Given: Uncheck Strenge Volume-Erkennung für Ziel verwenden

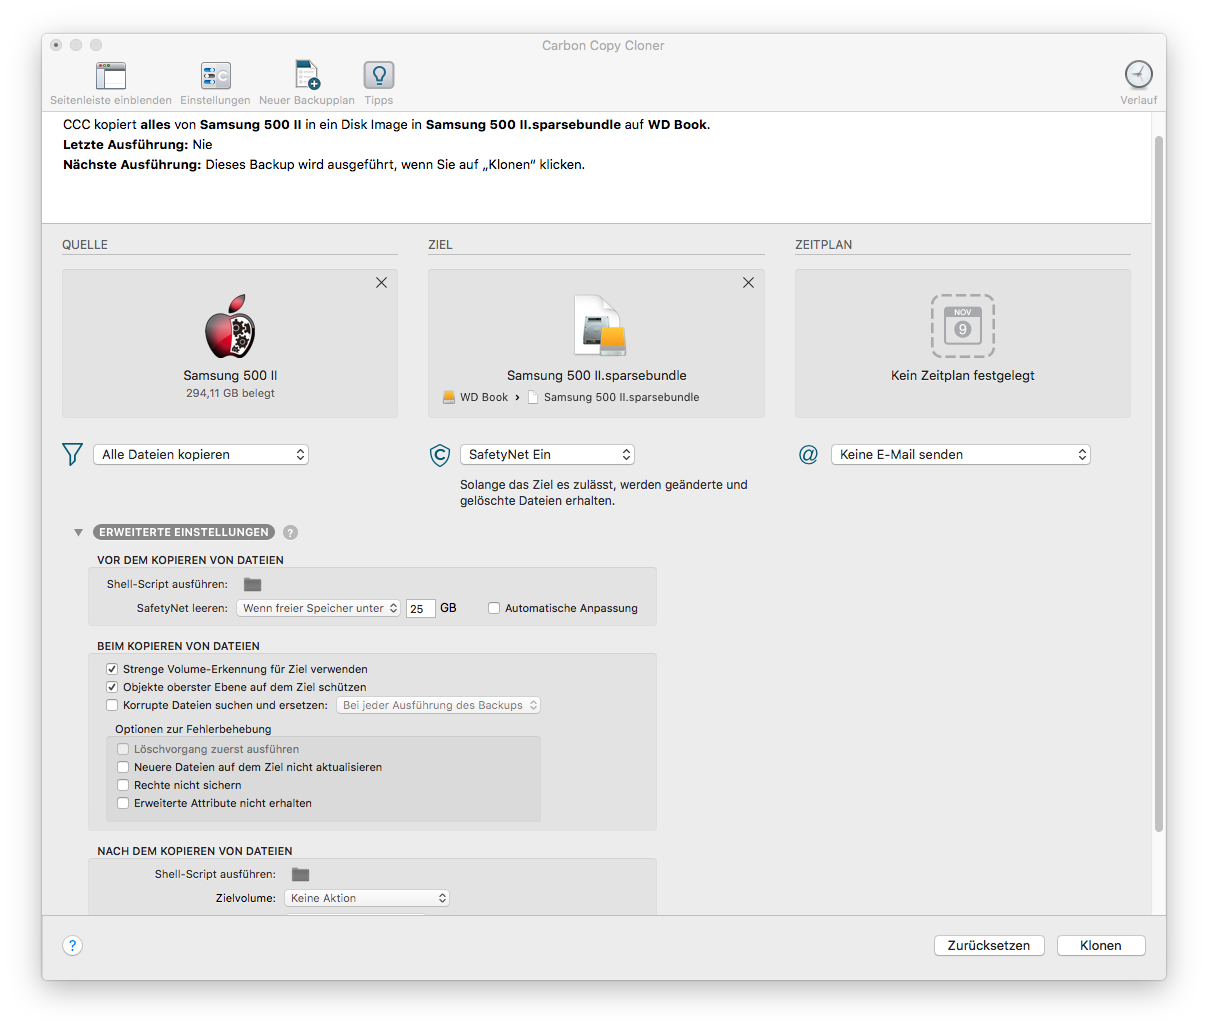Looking at the screenshot, I should pos(112,669).
